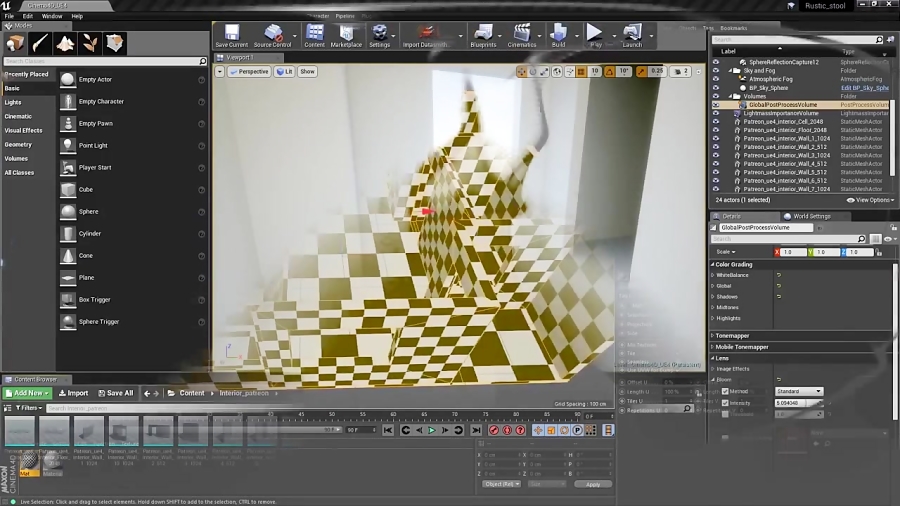Collapse the Color Grading section
The height and width of the screenshot is (506, 900).
pos(713,264)
